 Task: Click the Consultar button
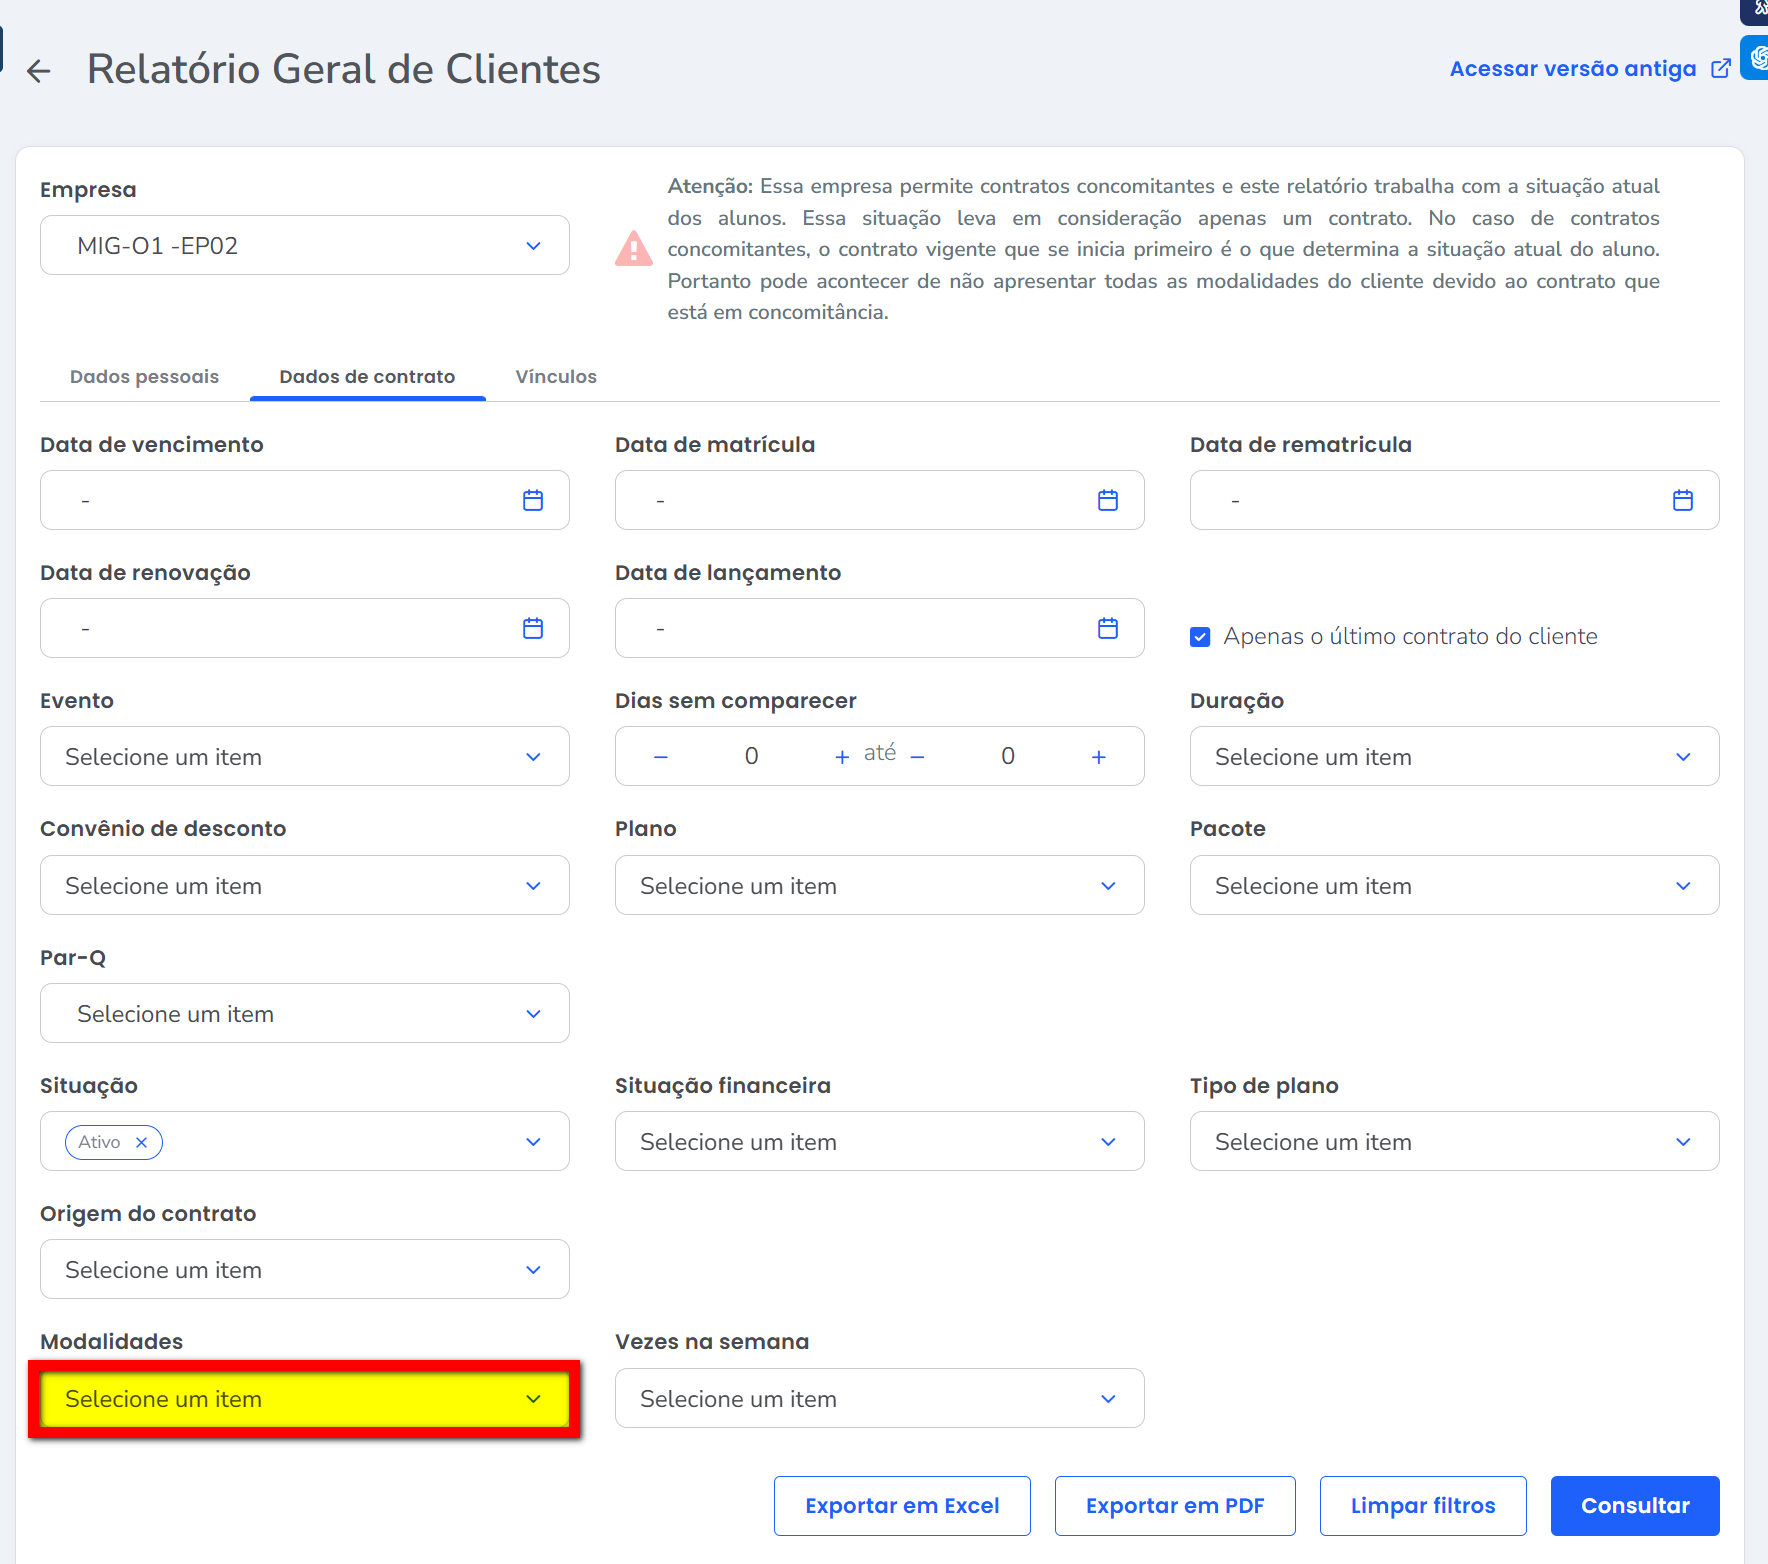pyautogui.click(x=1634, y=1506)
